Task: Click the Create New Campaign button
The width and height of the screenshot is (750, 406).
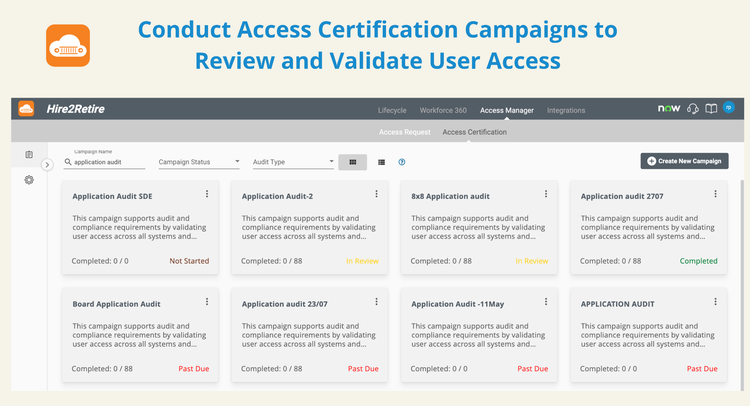Action: [684, 161]
